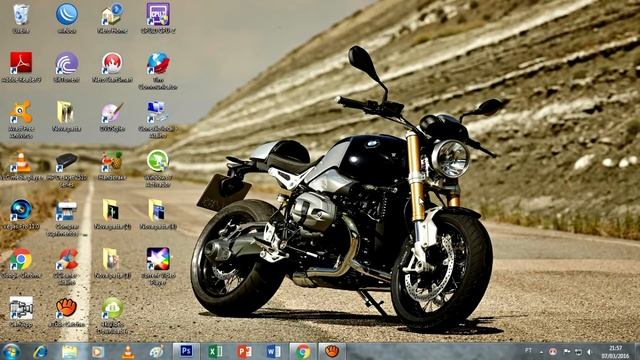Launch VLC media player desktop shortcut
This screenshot has height=360, width=640.
21,165
